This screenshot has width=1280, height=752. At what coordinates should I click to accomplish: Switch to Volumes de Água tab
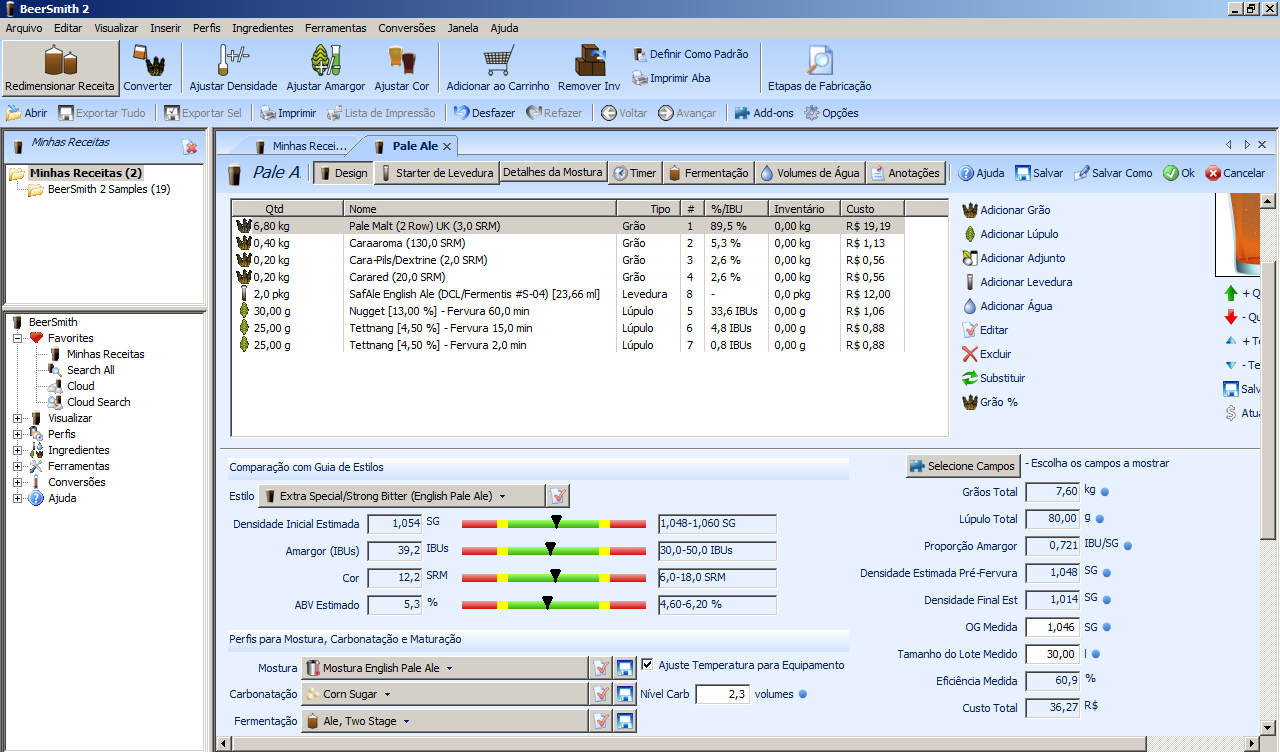[x=809, y=173]
